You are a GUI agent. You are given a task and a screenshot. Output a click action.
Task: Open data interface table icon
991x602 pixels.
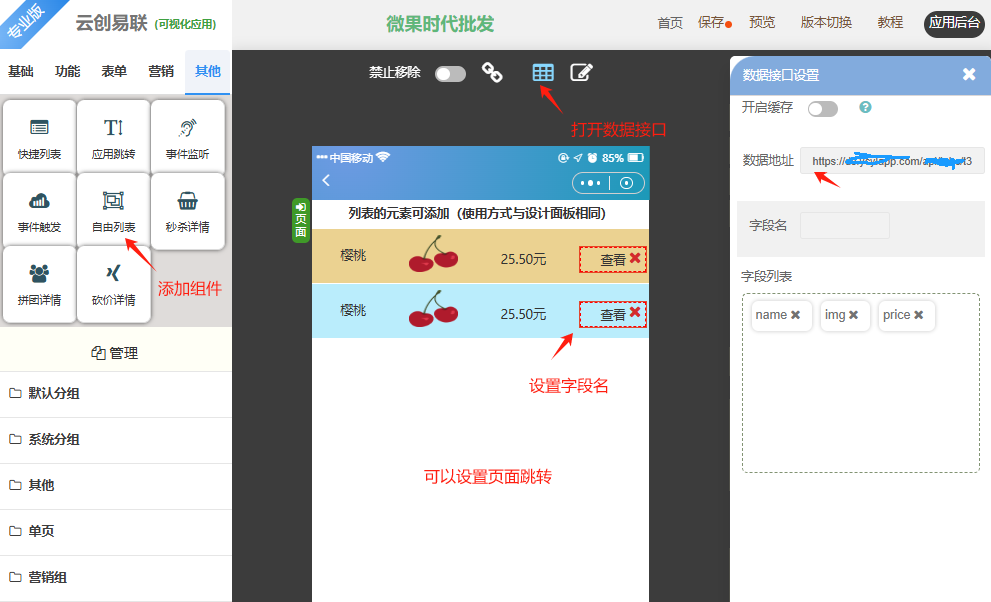542,72
